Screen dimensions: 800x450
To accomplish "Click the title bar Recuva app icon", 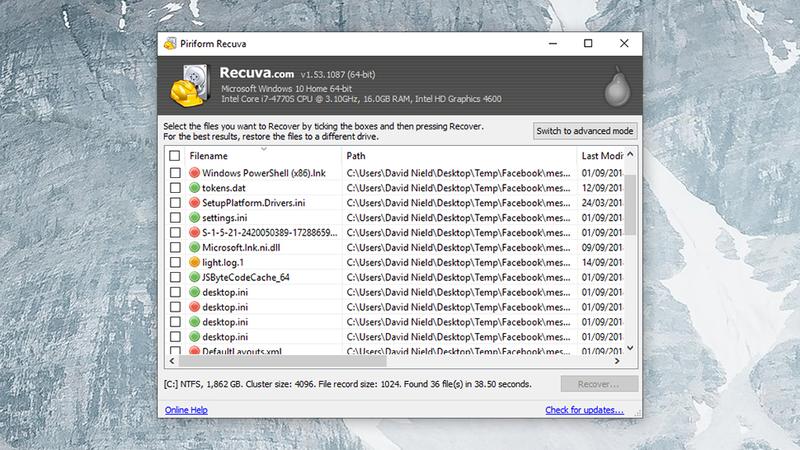I will (170, 43).
